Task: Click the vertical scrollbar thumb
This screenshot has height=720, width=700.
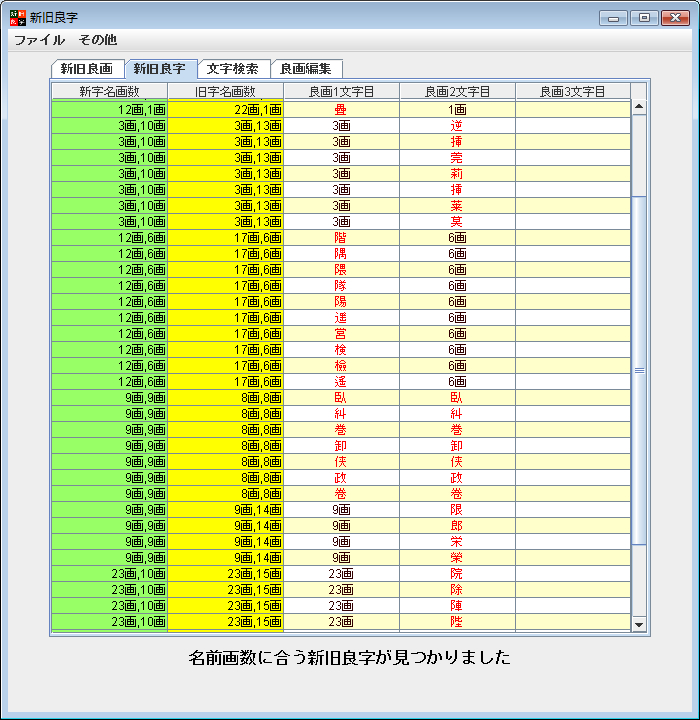Action: (640, 370)
